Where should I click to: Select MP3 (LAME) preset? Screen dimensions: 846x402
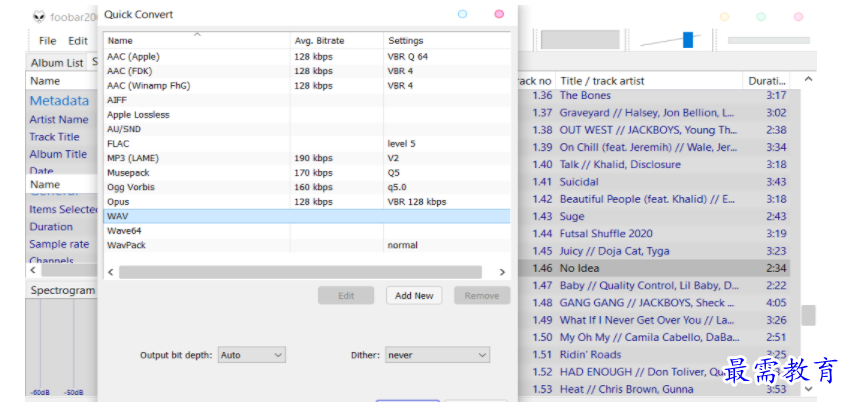(x=307, y=159)
